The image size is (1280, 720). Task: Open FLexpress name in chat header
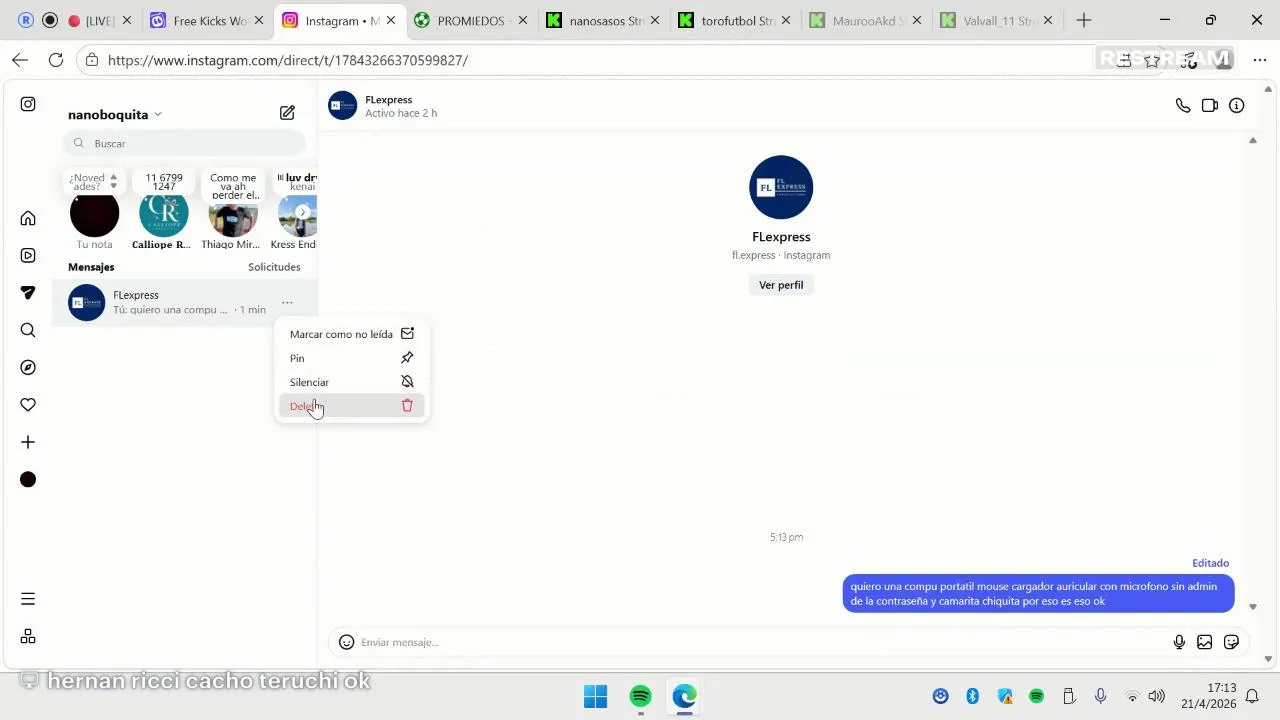pyautogui.click(x=389, y=100)
